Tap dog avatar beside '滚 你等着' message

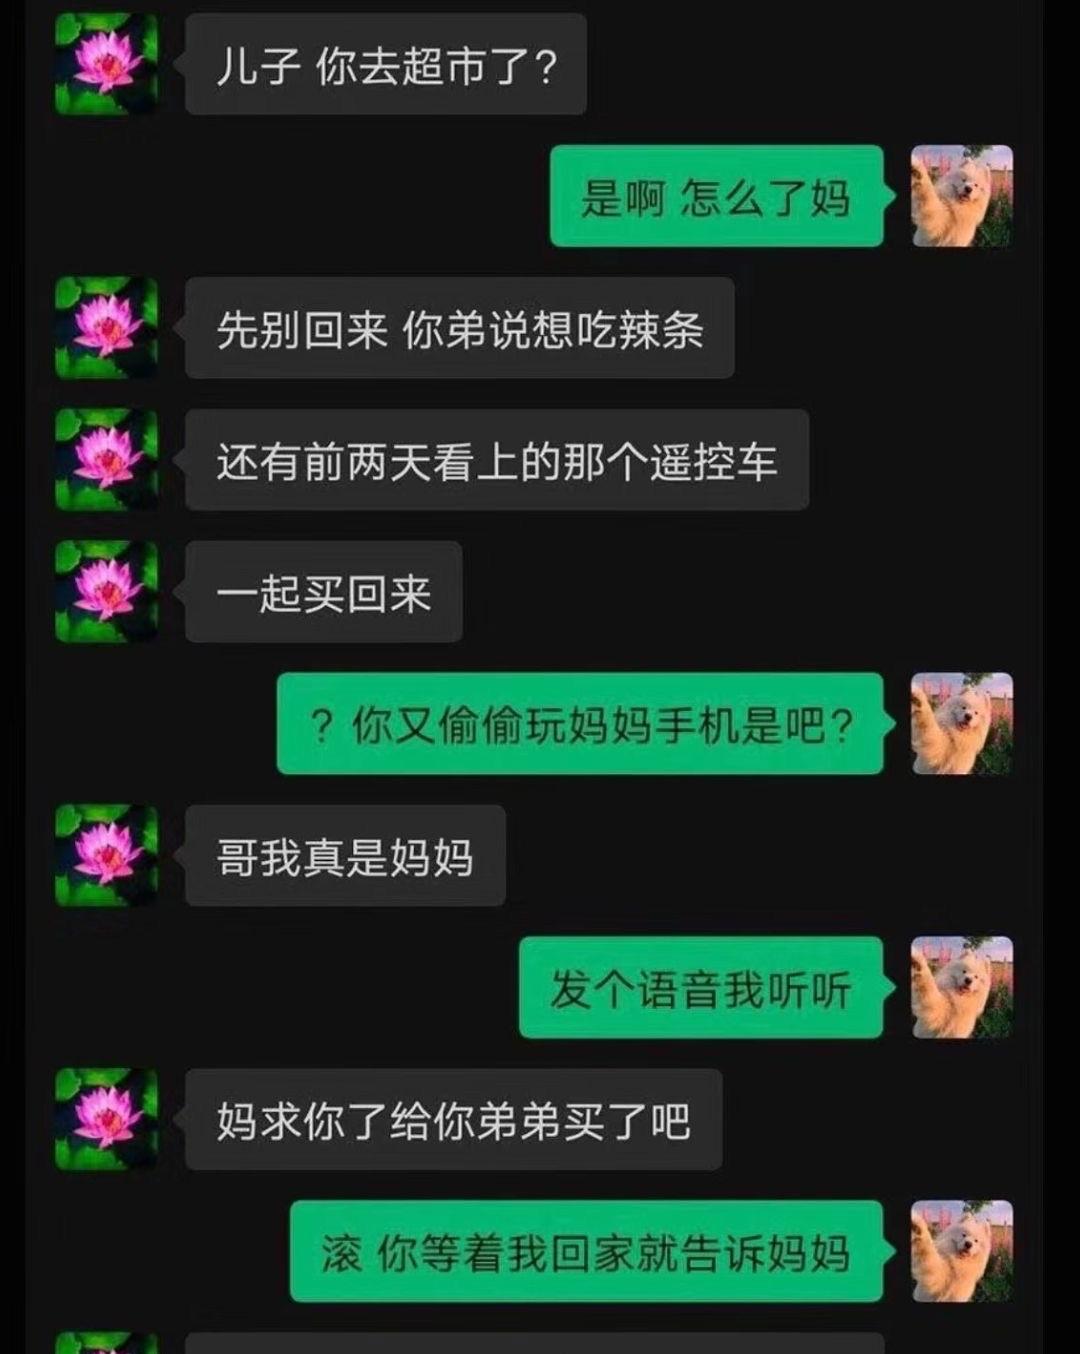962,1252
